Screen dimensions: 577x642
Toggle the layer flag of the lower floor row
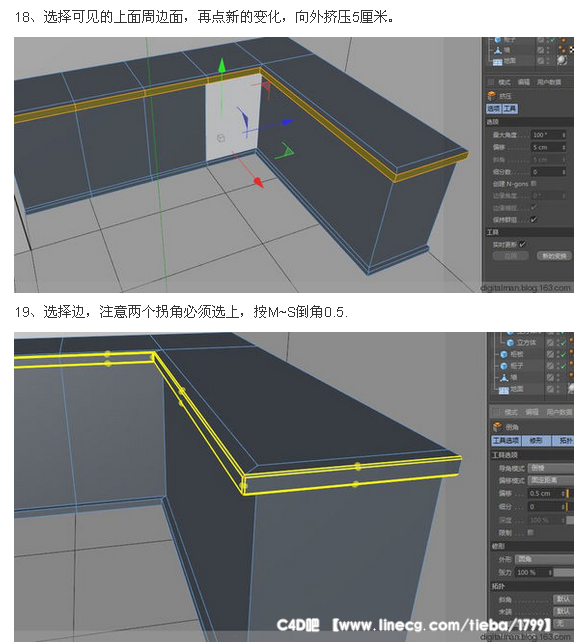[550, 389]
